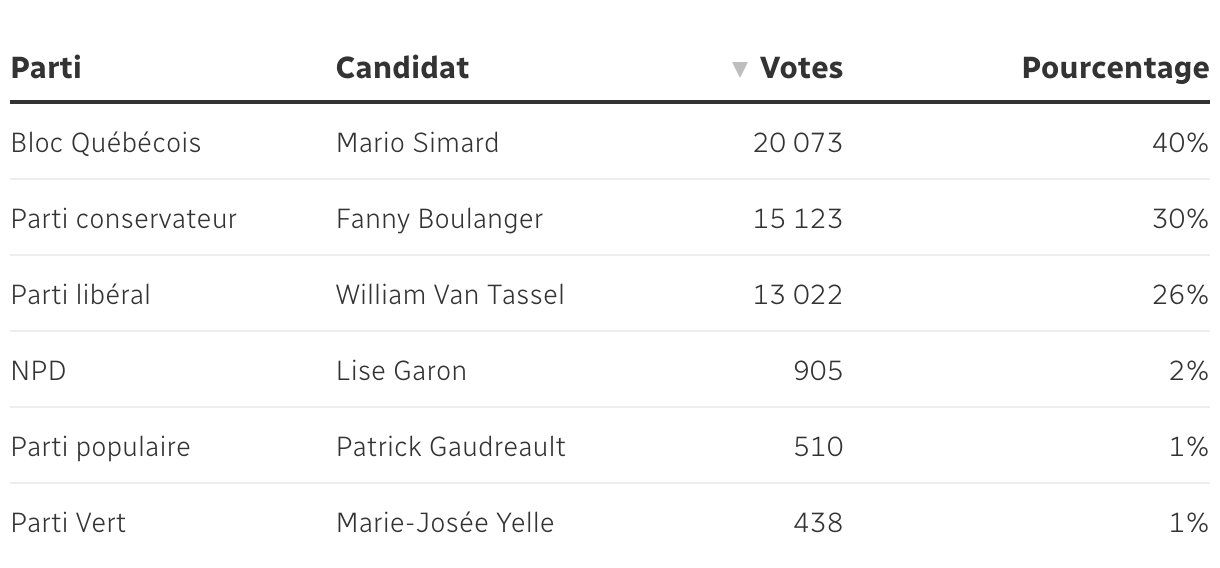Select candidate Lise Garon
The image size is (1220, 568).
[401, 371]
